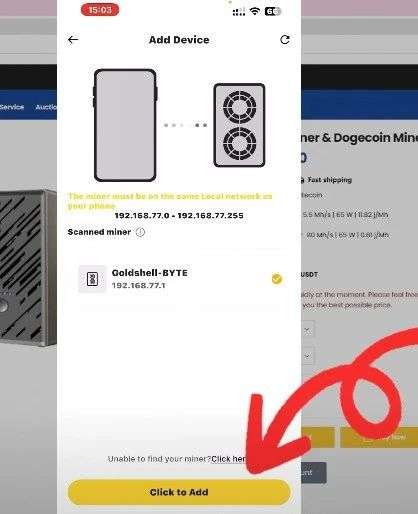This screenshot has height=514, width=418.
Task: Toggle the yellow checkmark for Goldshell-BYTE
Action: (277, 279)
